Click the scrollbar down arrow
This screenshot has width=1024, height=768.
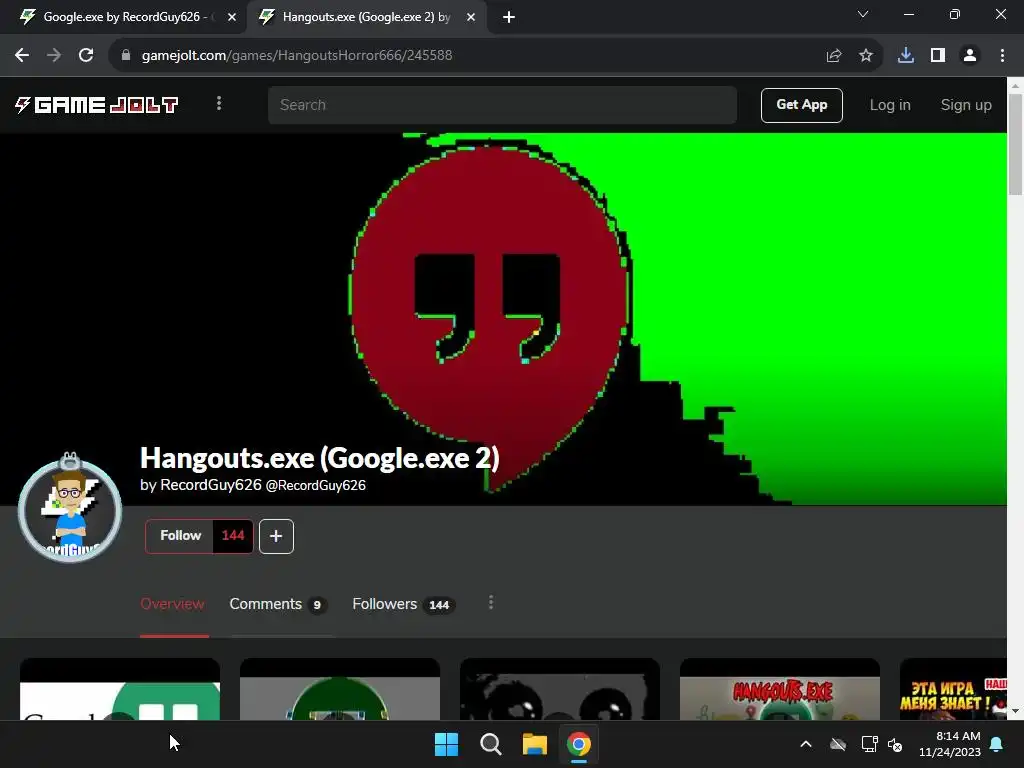tap(1015, 711)
